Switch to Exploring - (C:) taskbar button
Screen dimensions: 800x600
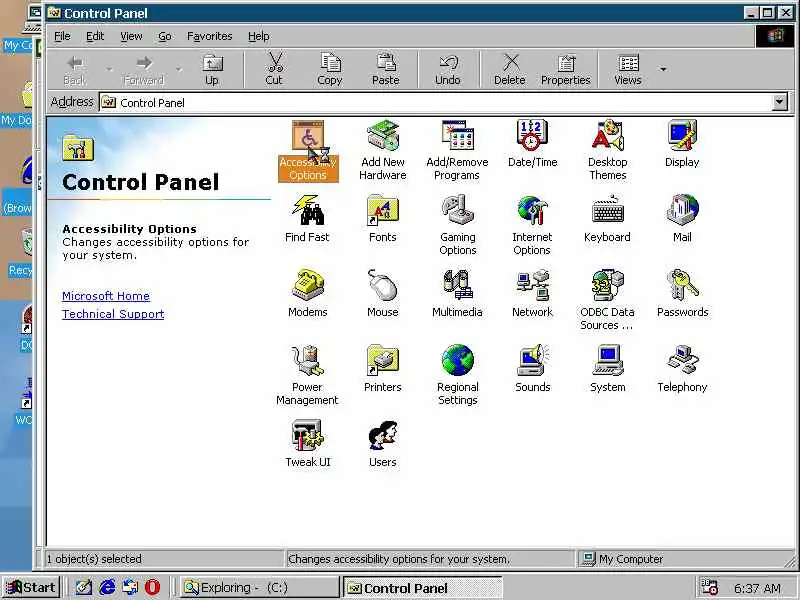point(259,588)
